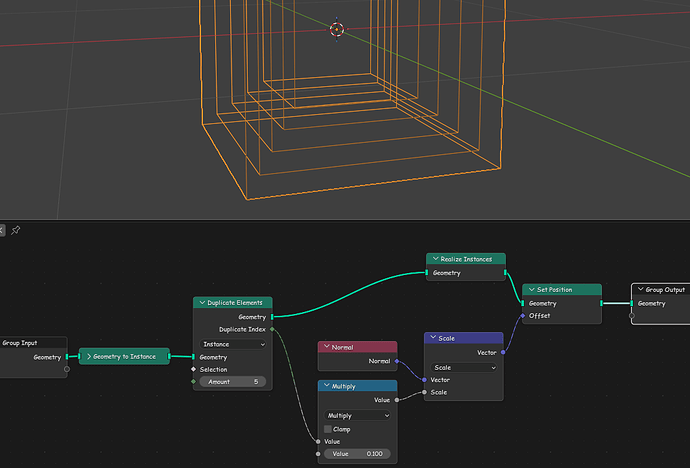Screen dimensions: 690x468
Task: Select the Group Input node header
Action: [x=33, y=343]
